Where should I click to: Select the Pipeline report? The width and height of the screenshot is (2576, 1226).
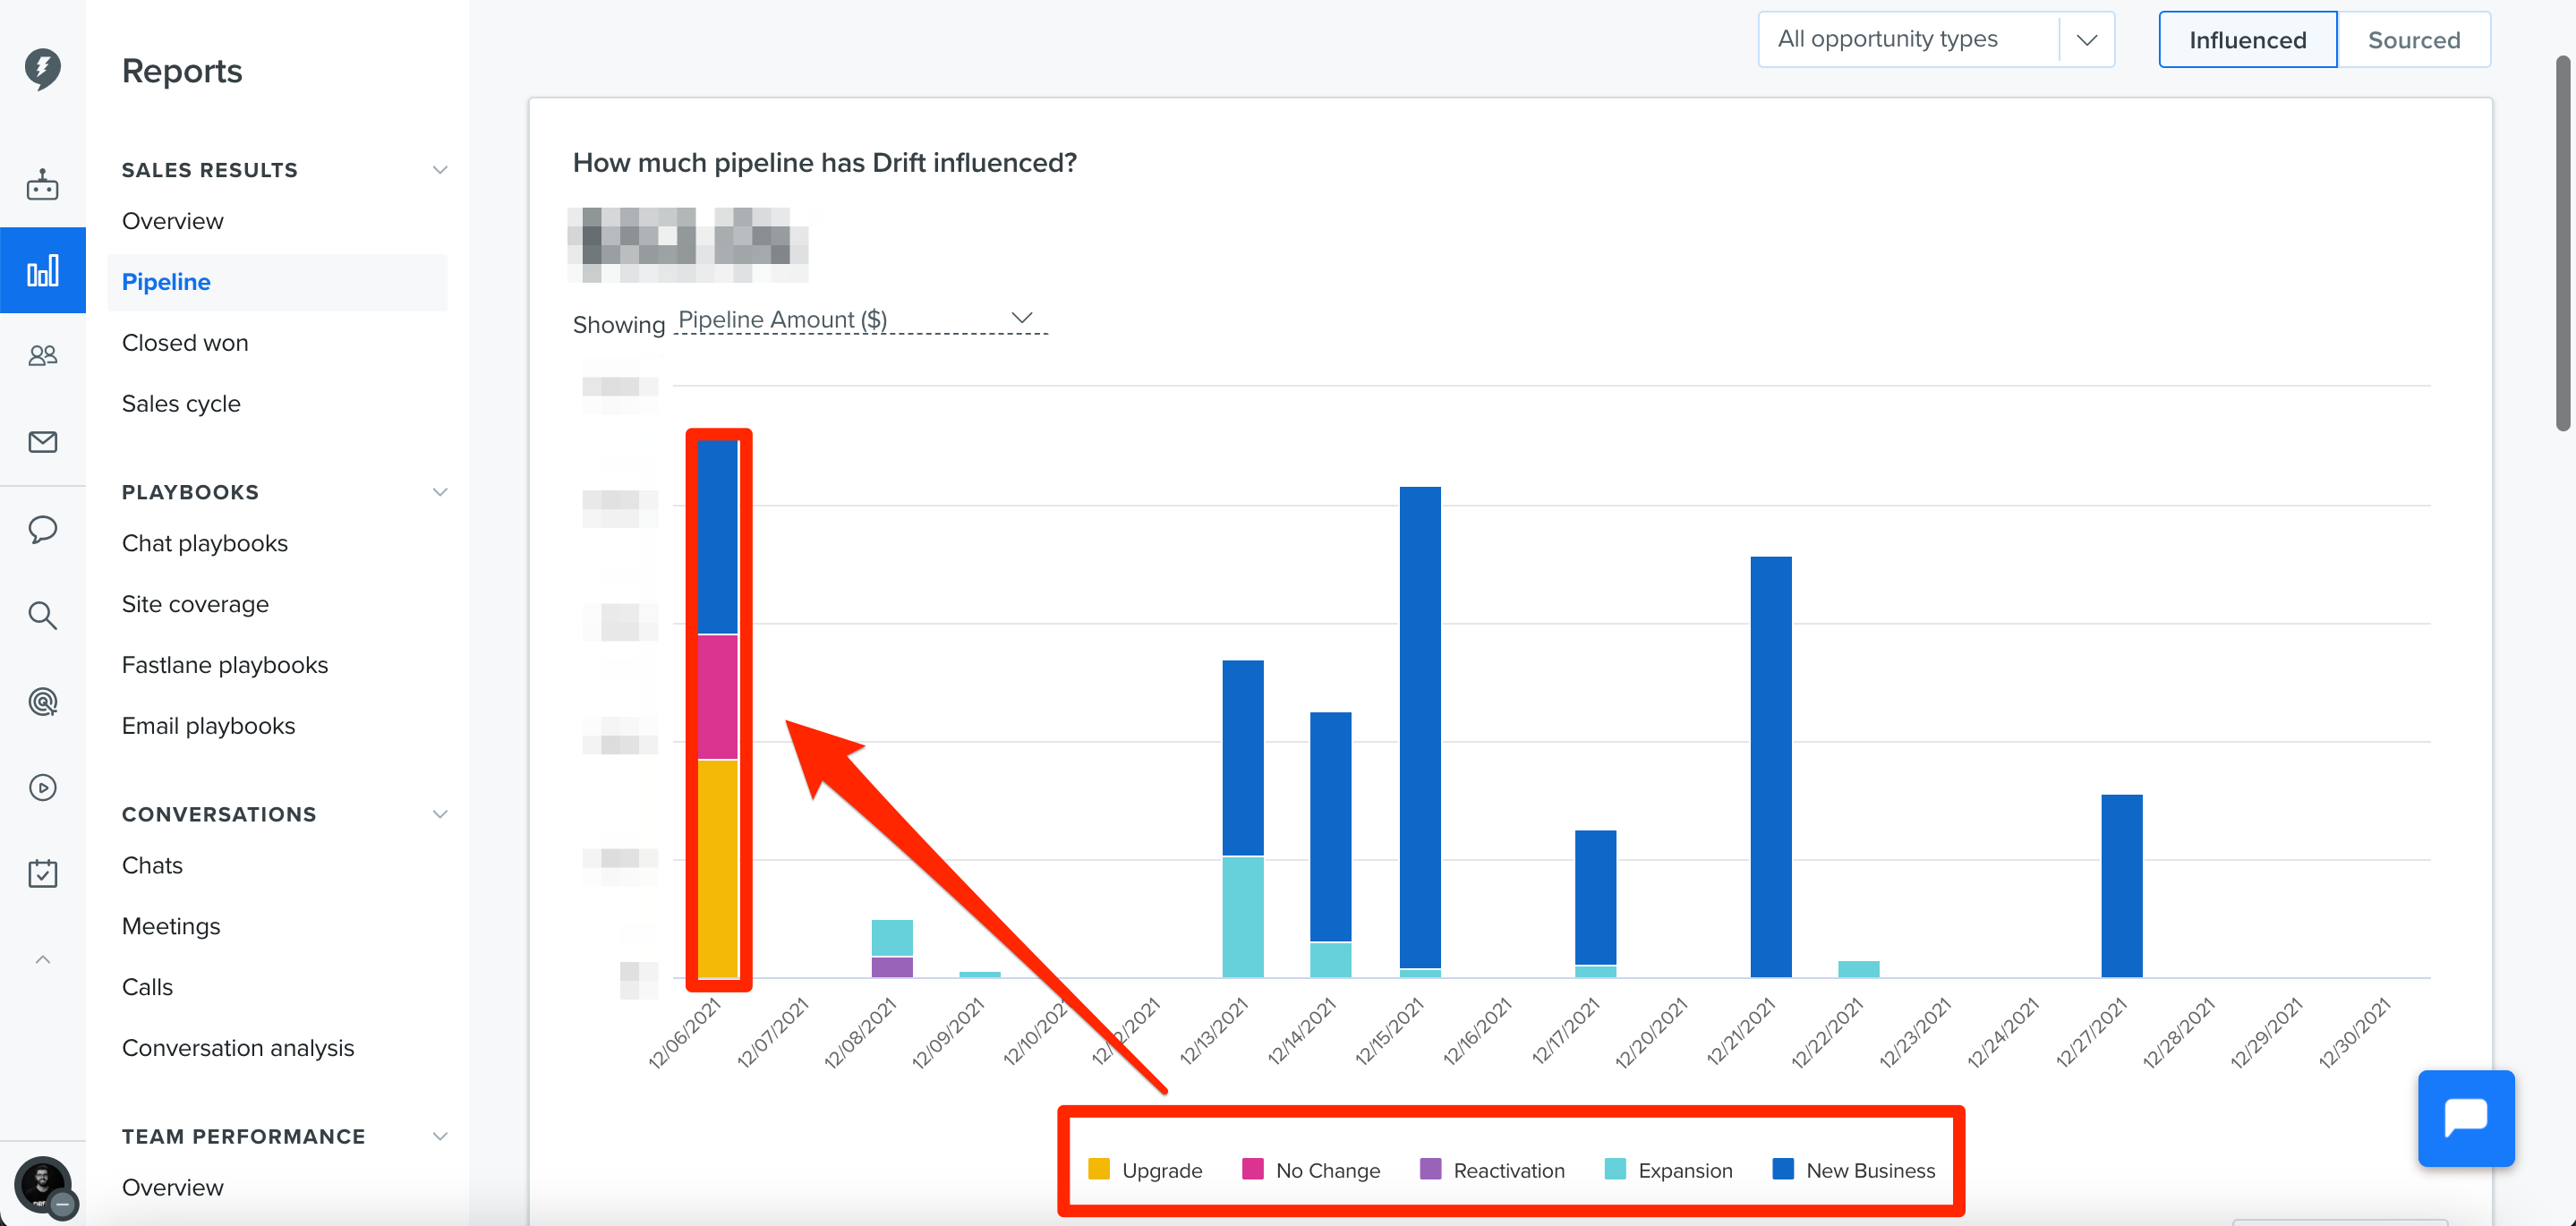277,282
